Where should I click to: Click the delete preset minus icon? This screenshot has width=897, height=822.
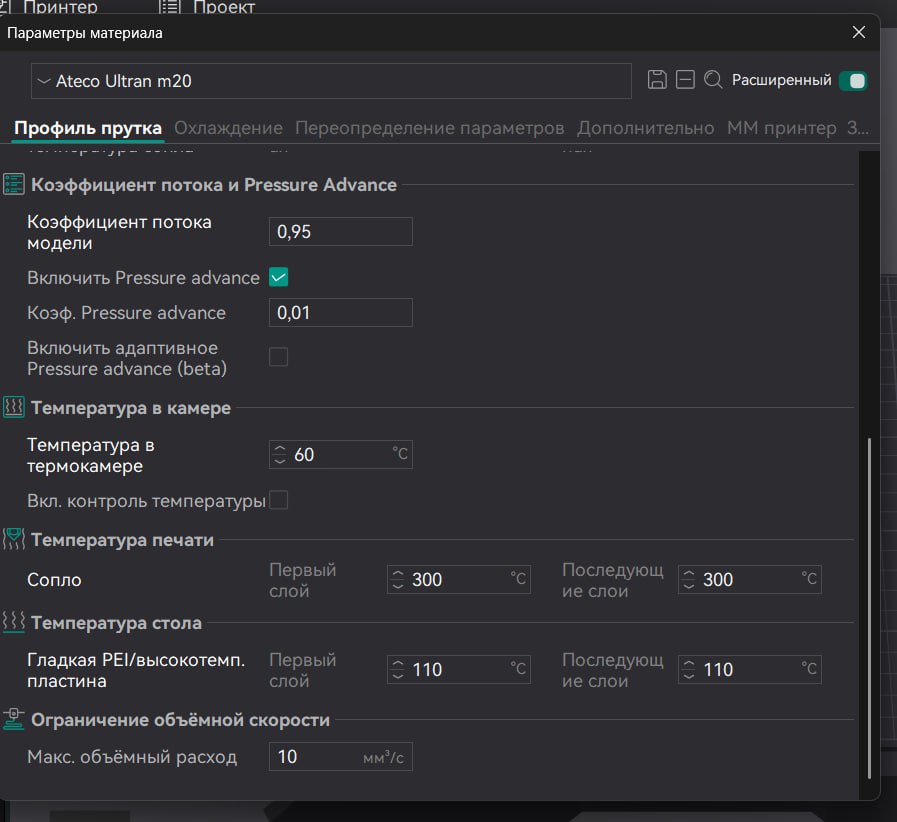[x=685, y=80]
